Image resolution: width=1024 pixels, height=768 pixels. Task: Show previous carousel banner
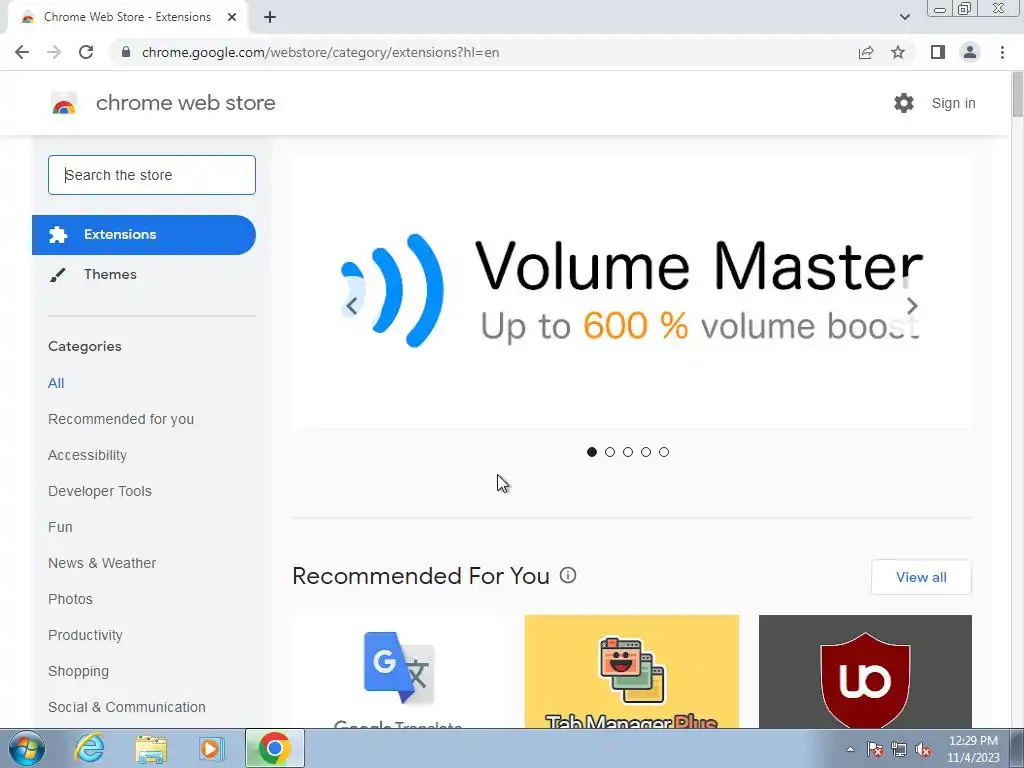point(352,306)
